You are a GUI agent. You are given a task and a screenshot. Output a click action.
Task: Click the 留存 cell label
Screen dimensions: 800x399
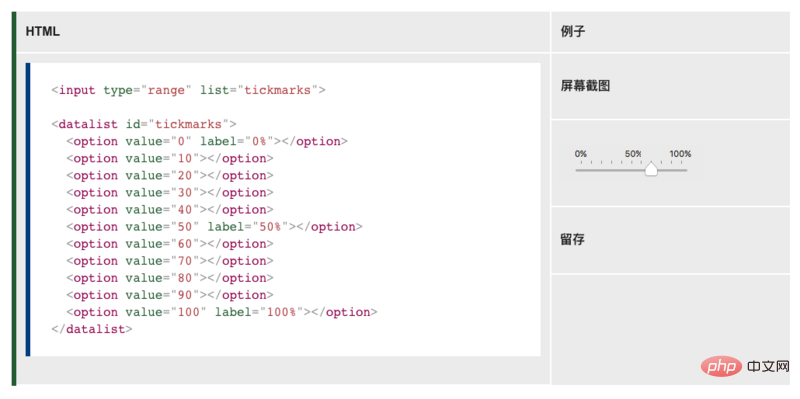click(x=573, y=239)
